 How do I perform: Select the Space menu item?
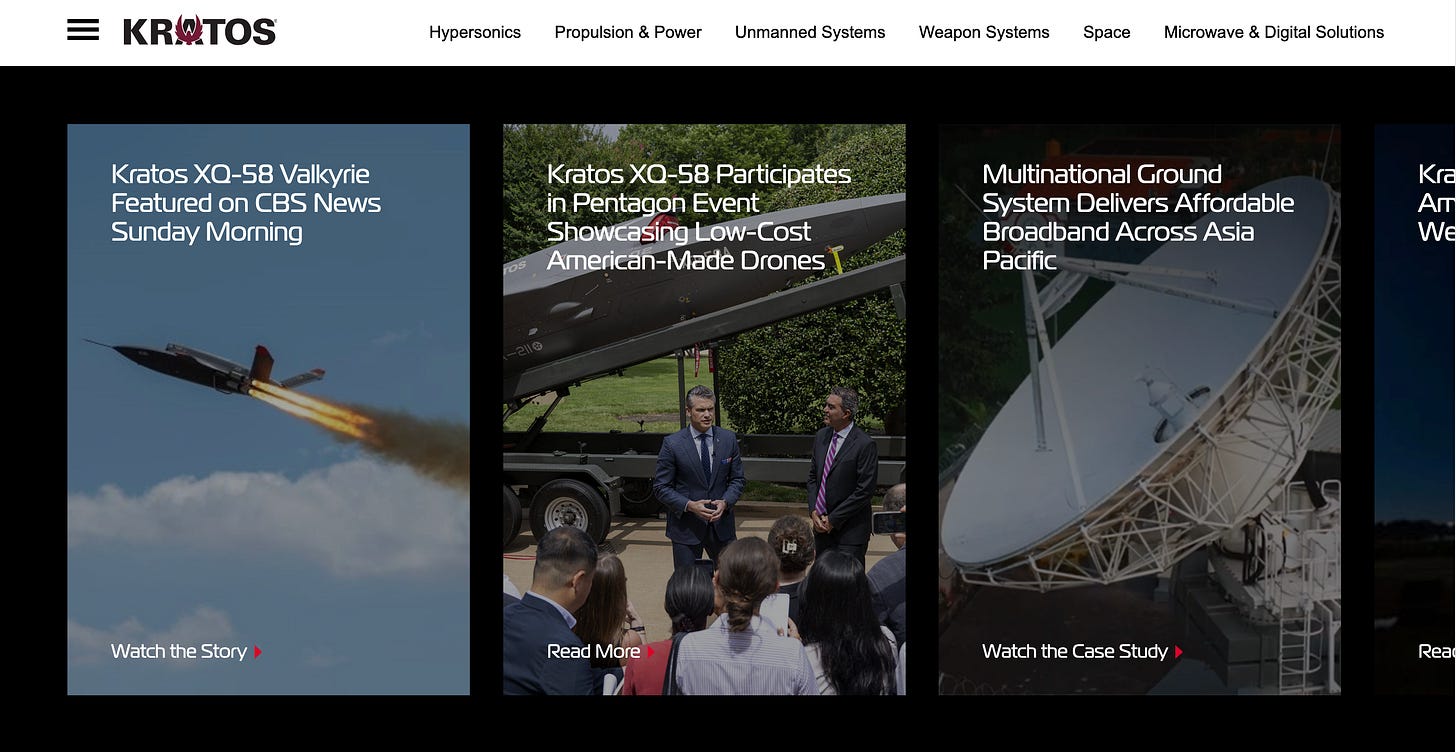pos(1106,32)
